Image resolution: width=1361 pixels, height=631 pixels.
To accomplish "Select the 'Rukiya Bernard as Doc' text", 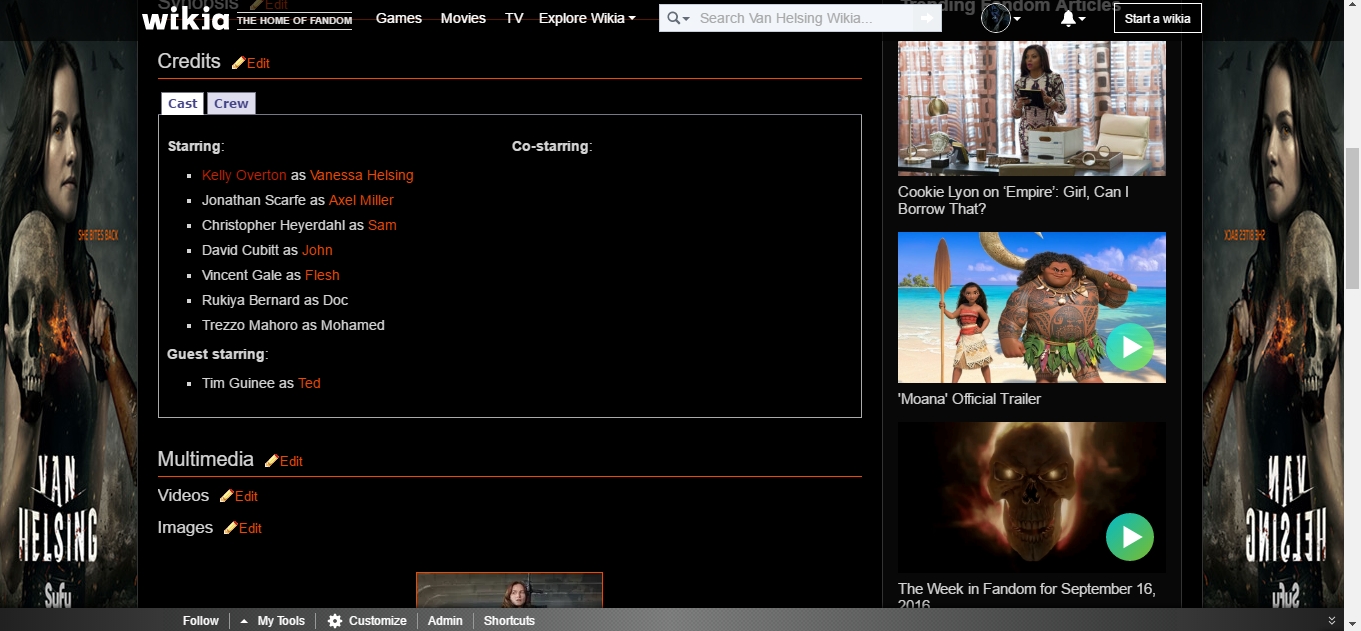I will pyautogui.click(x=275, y=300).
